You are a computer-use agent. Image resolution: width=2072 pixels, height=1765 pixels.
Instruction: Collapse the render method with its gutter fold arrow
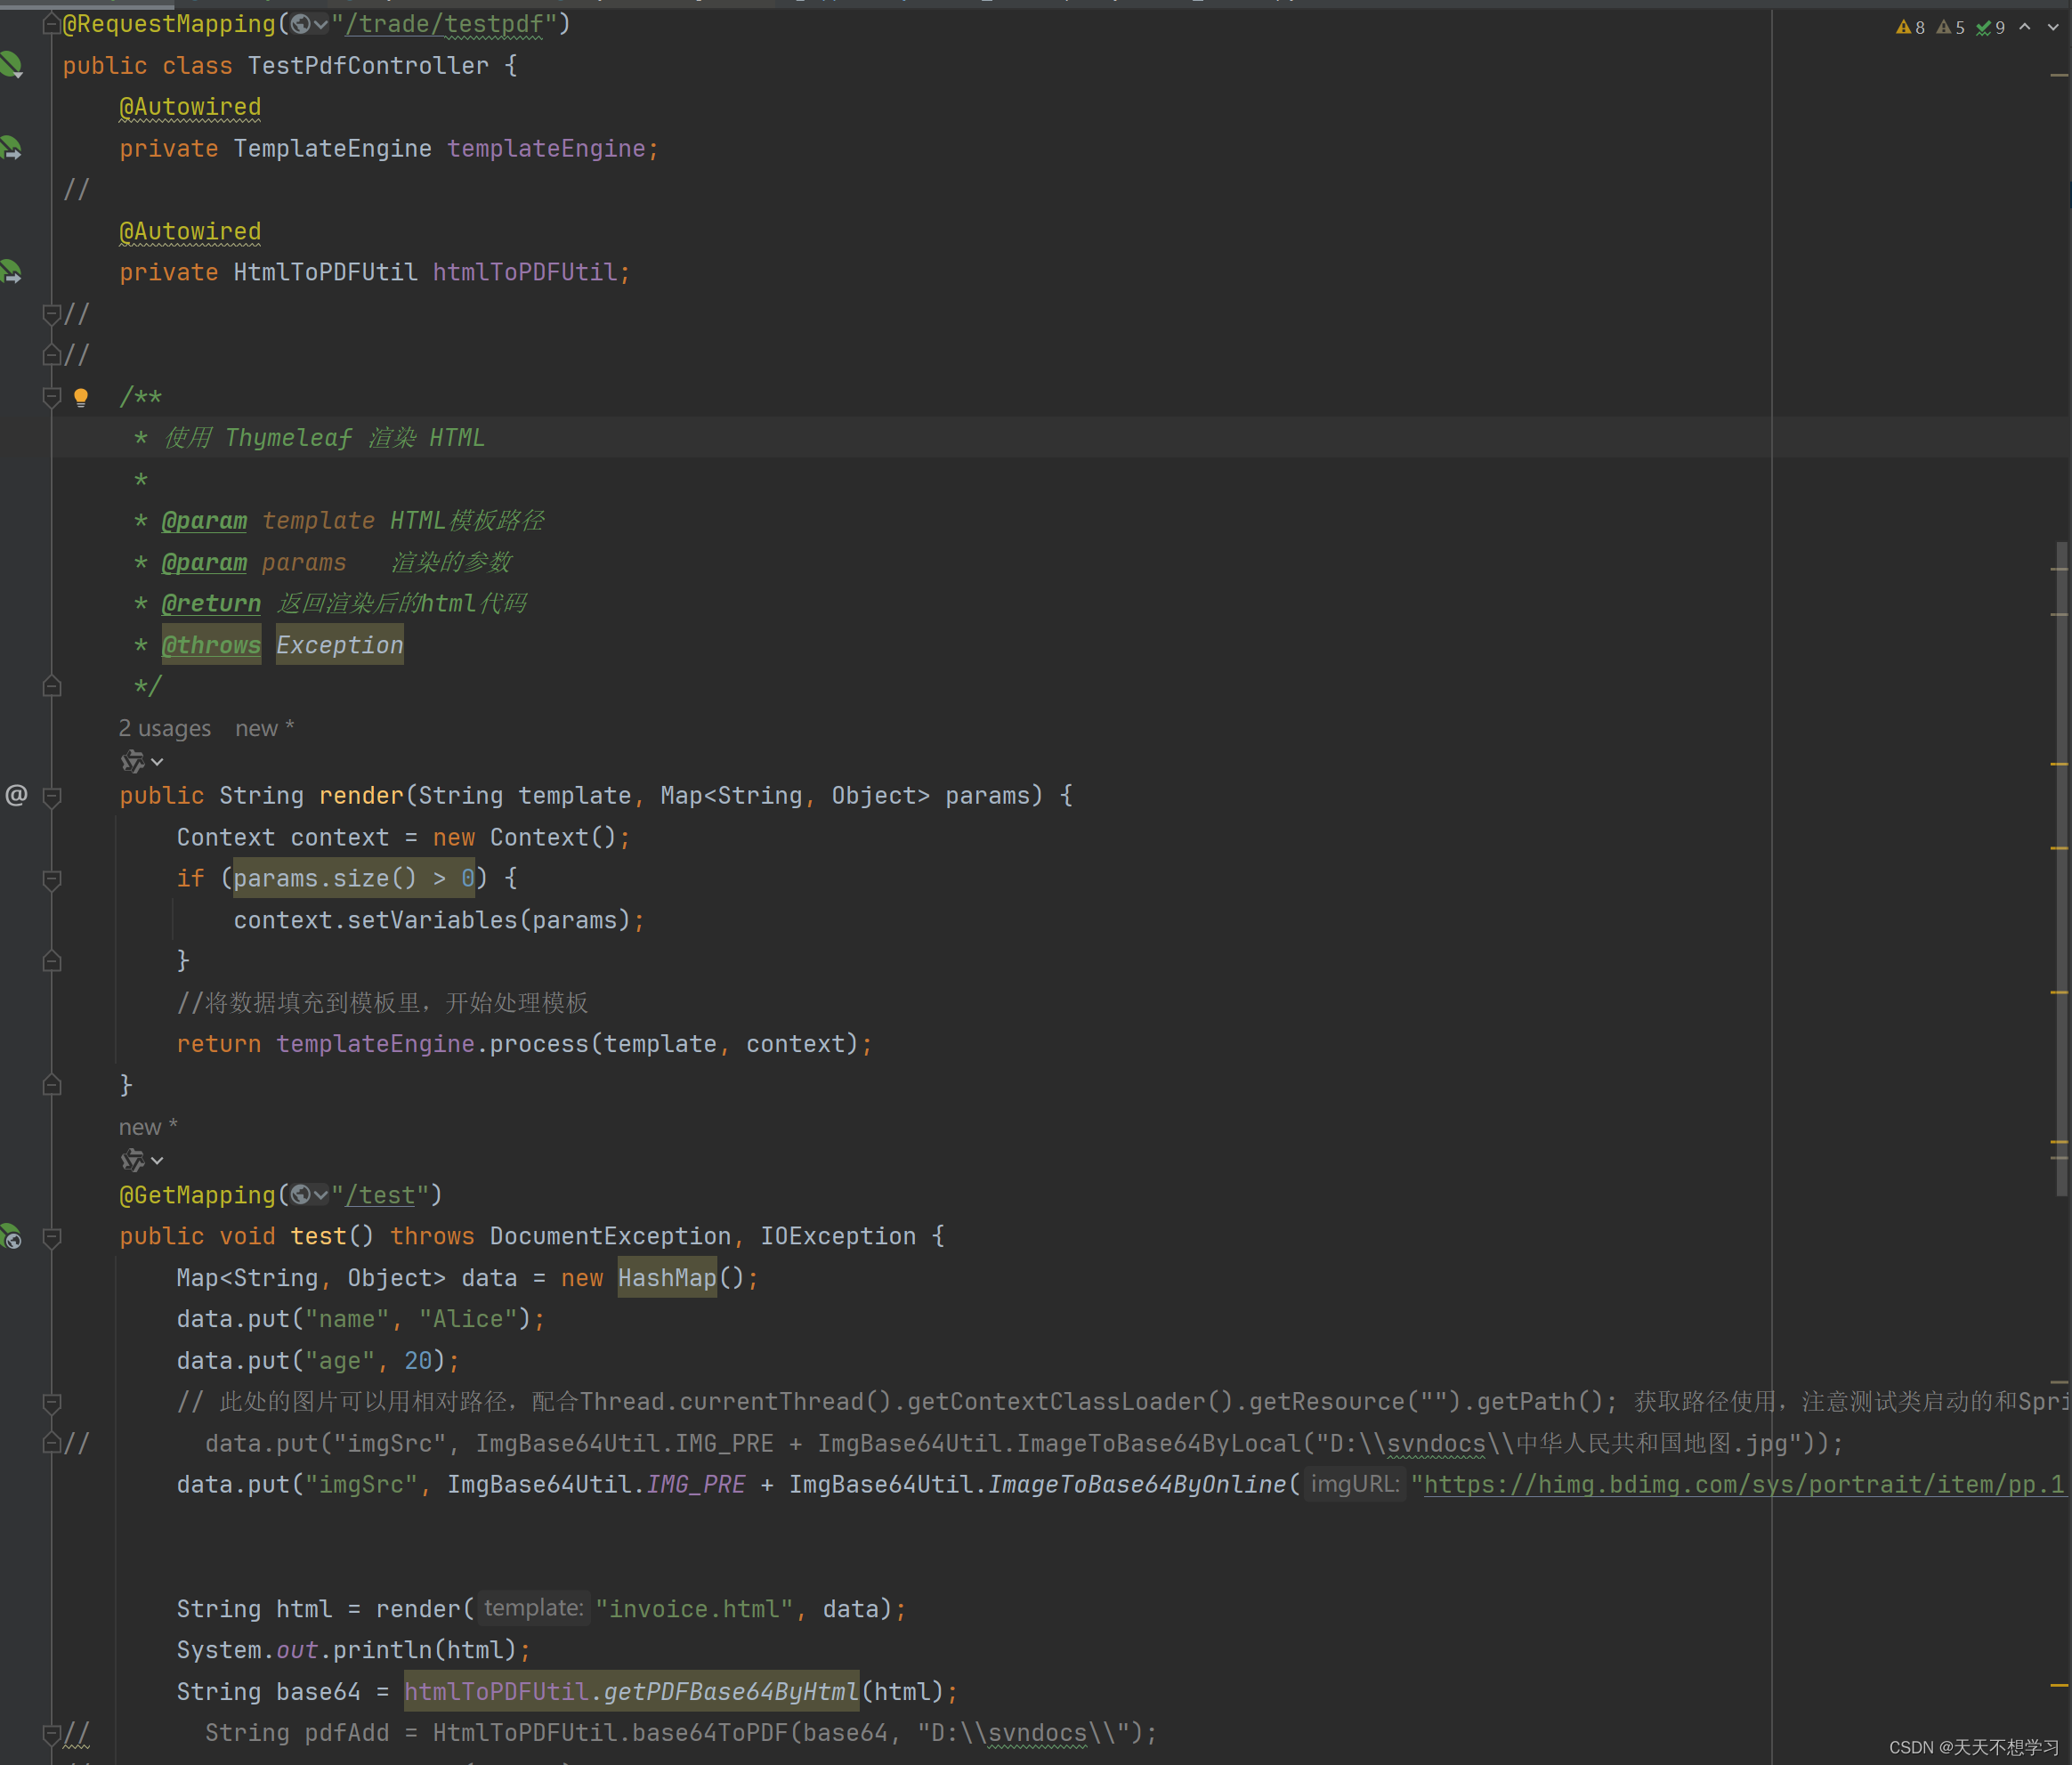51,795
